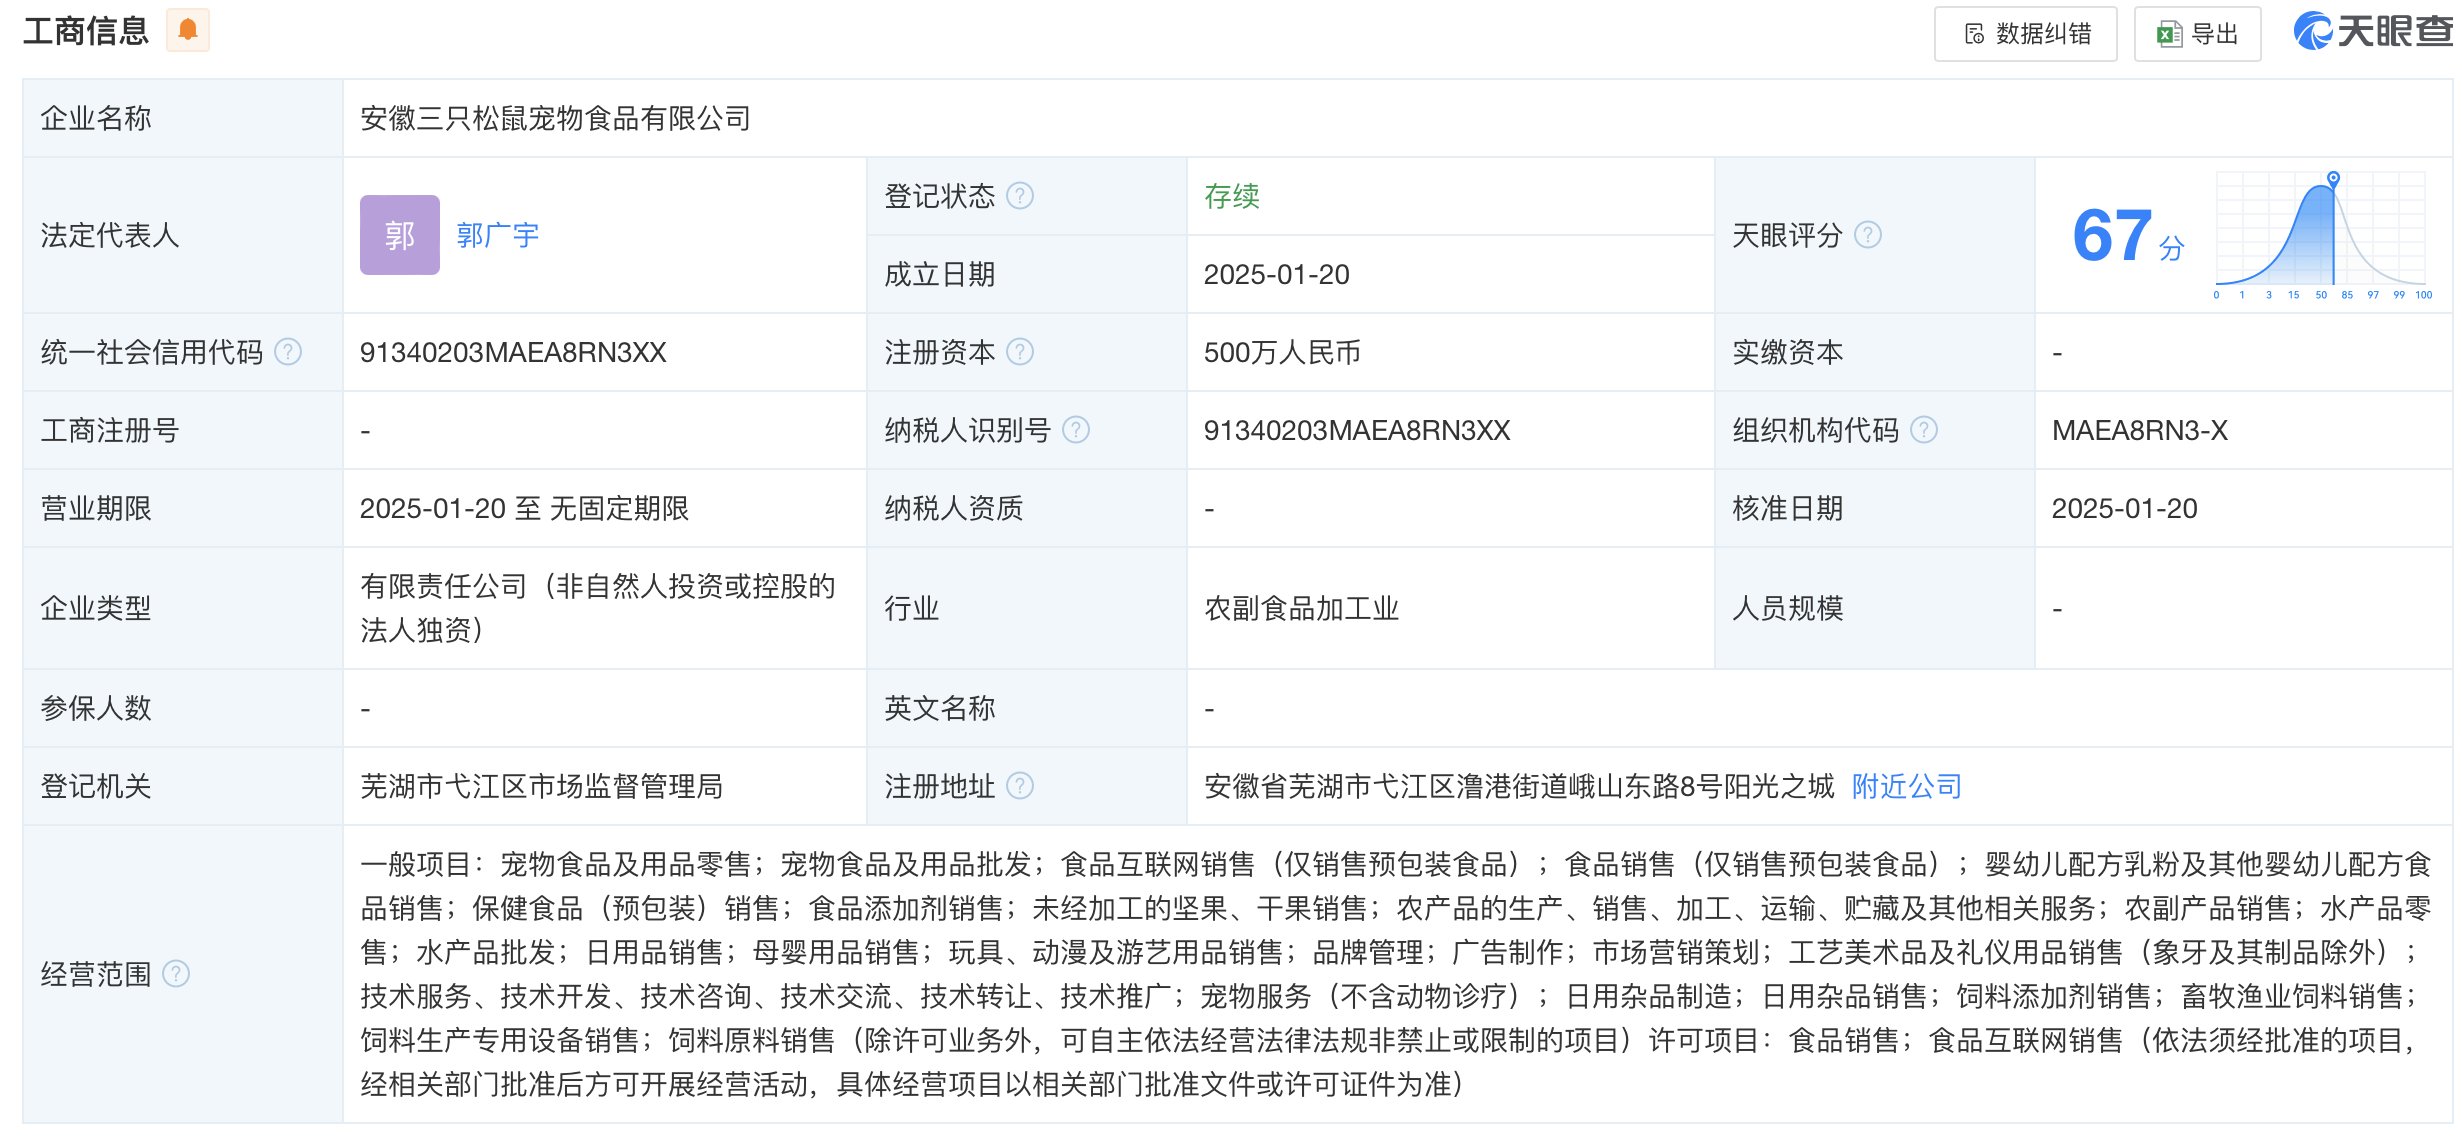Click help icon next to 统一社会信用代码
This screenshot has height=1140, width=2462.
tap(288, 352)
